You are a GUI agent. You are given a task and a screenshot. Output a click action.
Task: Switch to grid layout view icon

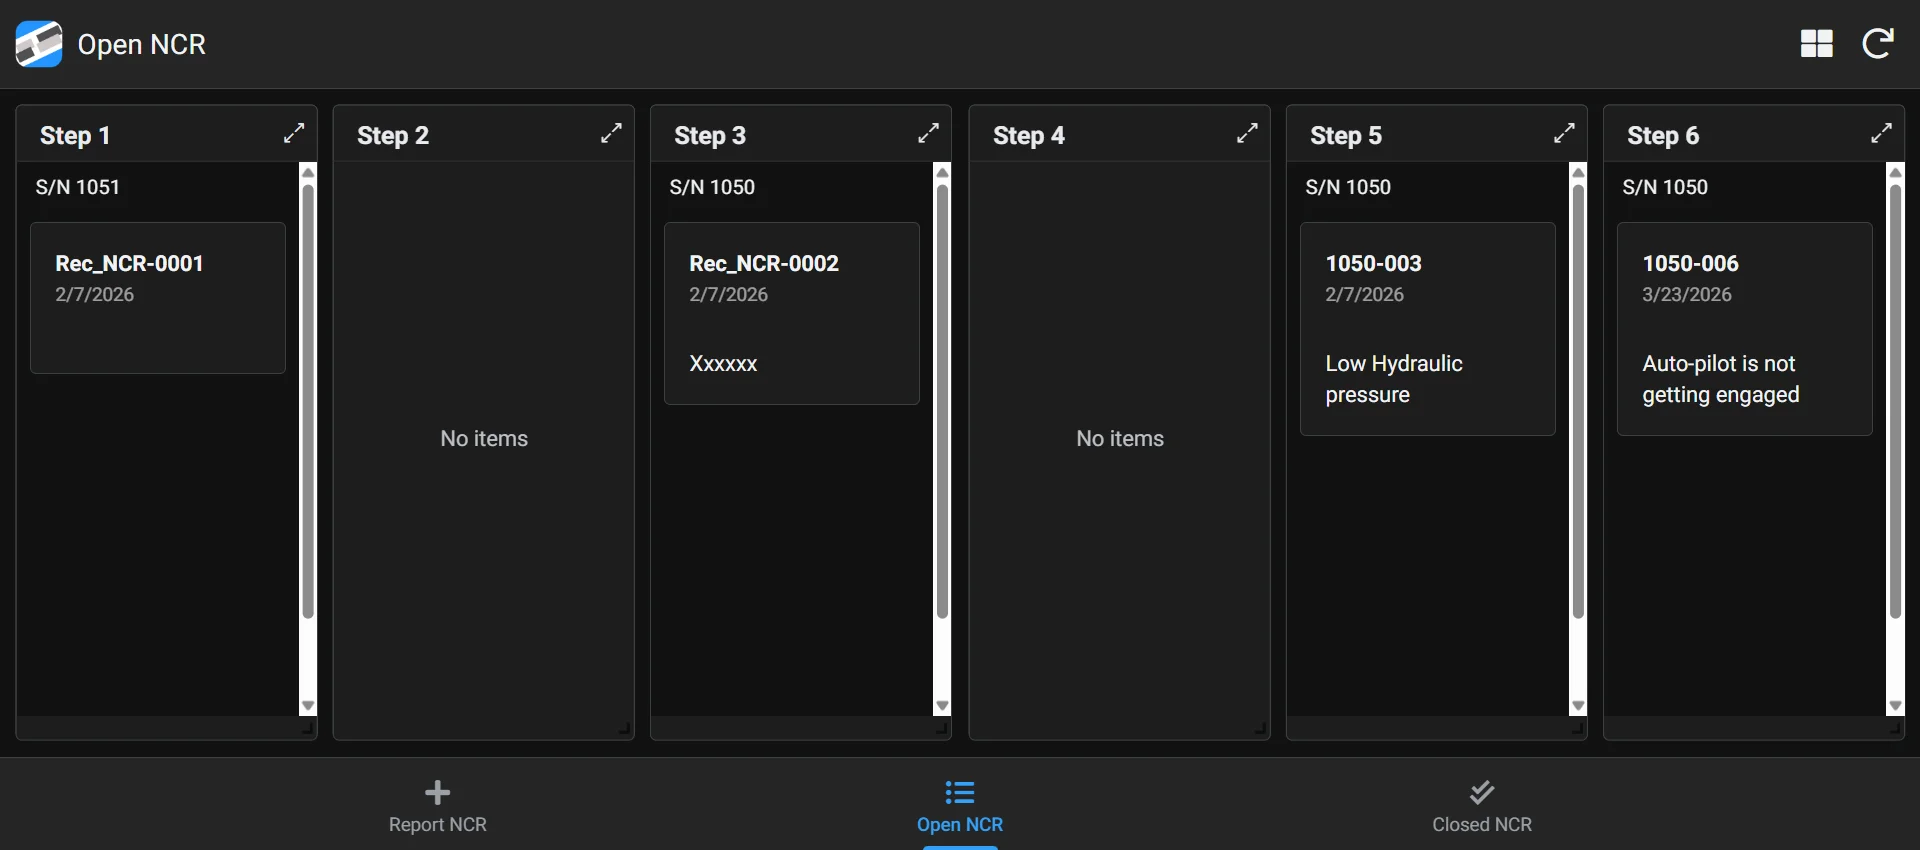click(1816, 44)
